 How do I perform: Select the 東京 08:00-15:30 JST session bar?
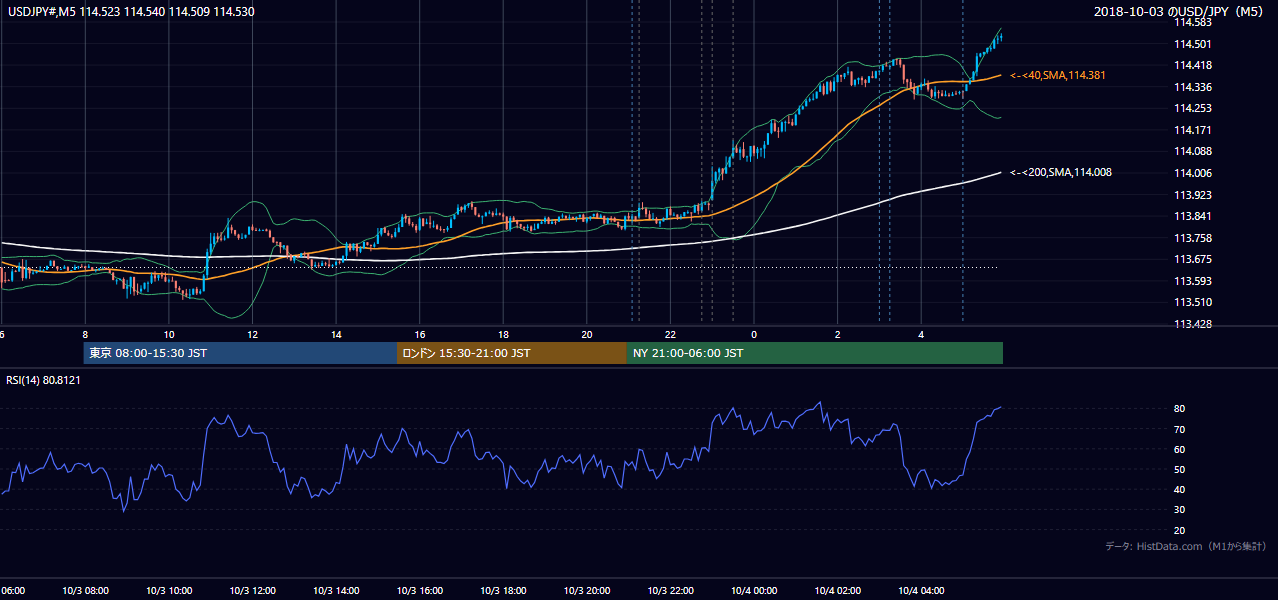(x=240, y=353)
